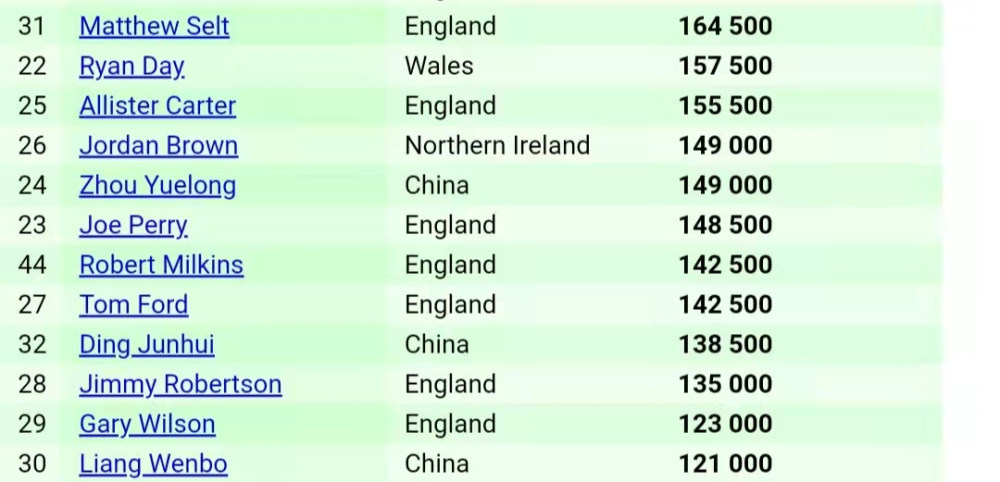
Task: Select the 164 500 points value
Action: [725, 26]
